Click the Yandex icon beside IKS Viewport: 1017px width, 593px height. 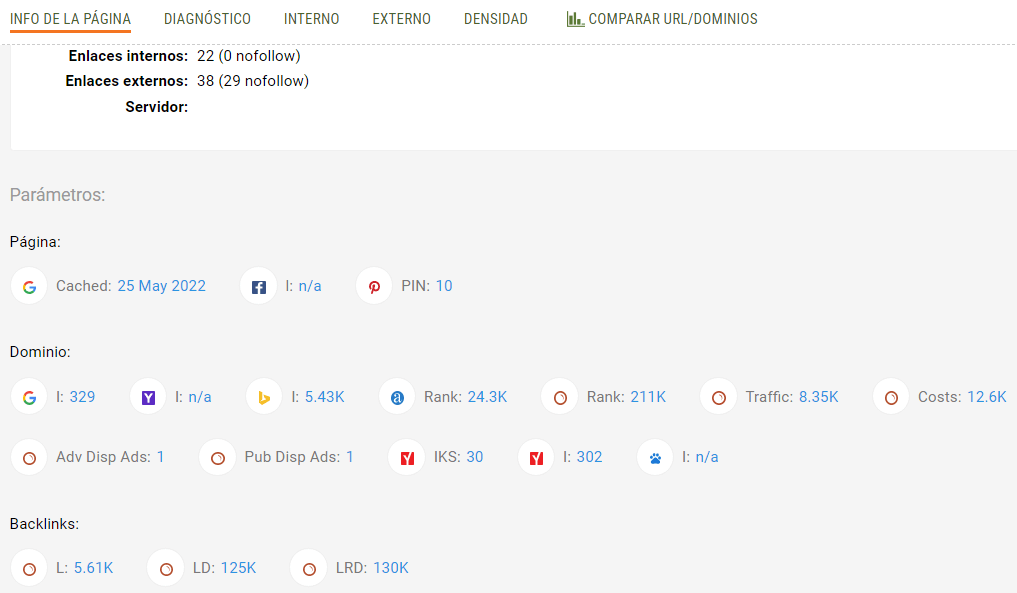[407, 458]
